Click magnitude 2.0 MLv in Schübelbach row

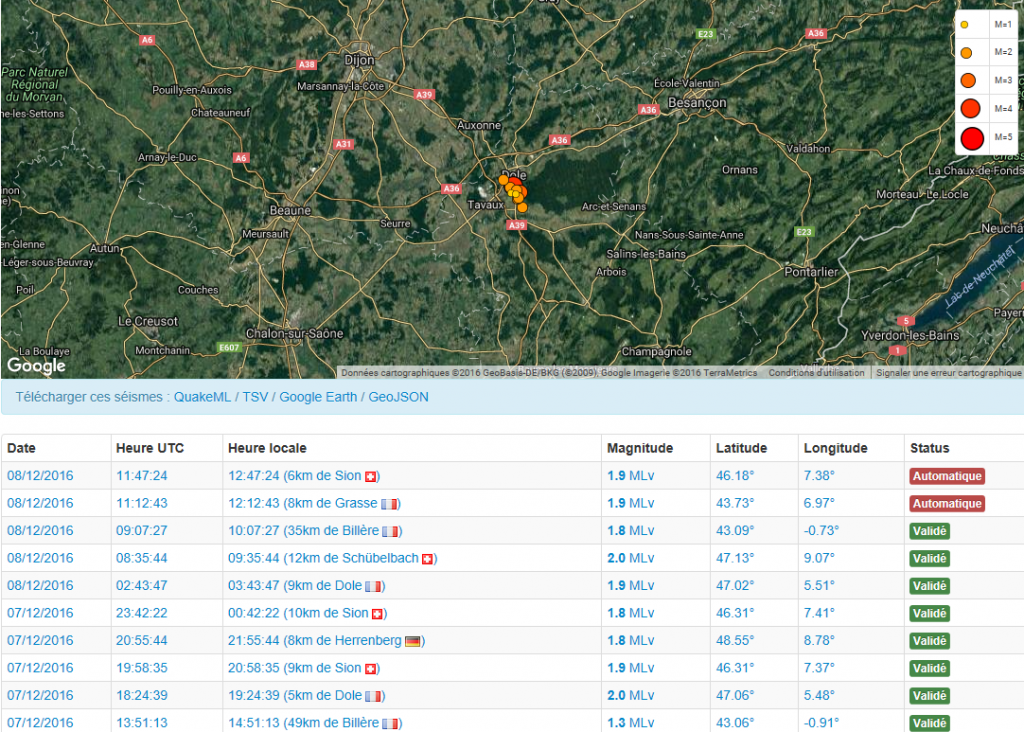[631, 558]
